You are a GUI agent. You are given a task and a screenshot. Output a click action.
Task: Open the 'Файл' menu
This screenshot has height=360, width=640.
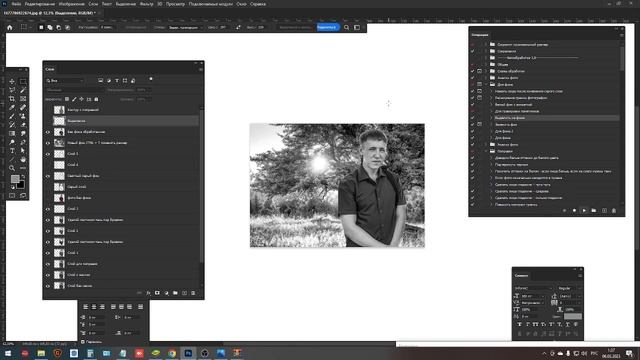pyautogui.click(x=16, y=4)
